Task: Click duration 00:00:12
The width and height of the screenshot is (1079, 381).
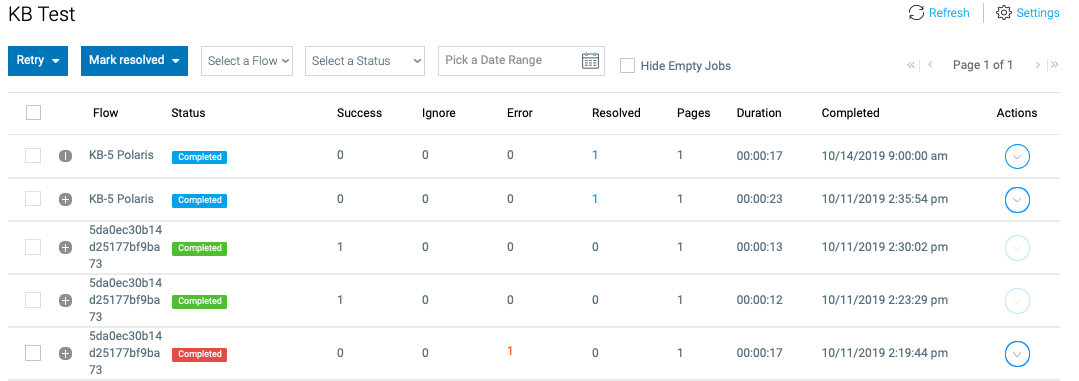Action: click(760, 300)
